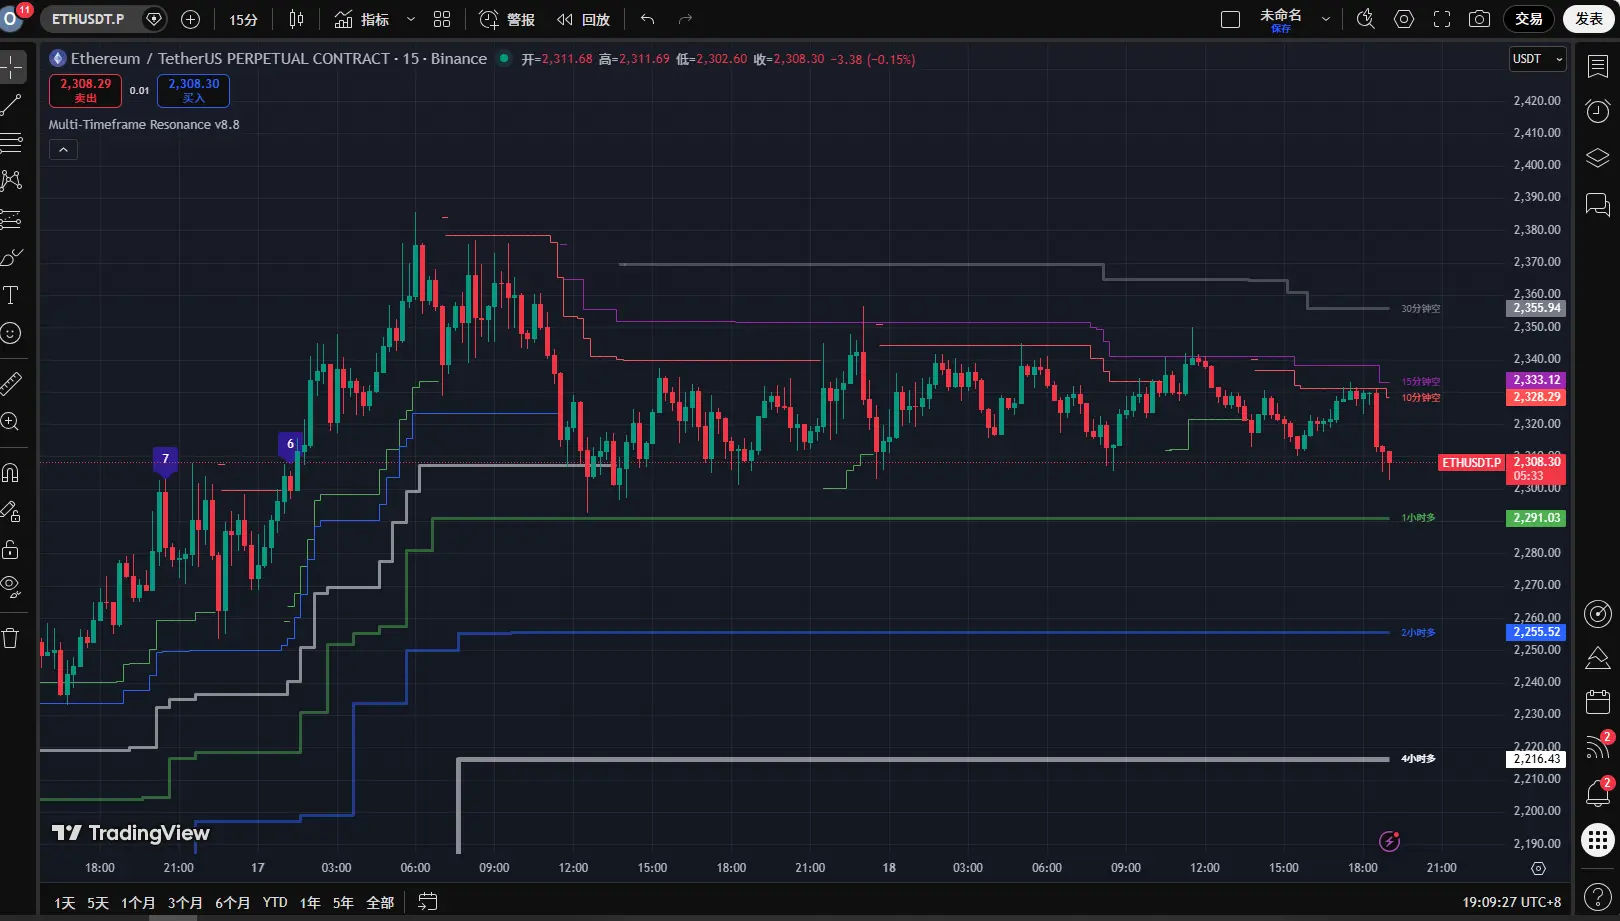Expand the favorite indicators dropdown arrow
Screen dimensions: 1620x921
pos(410,19)
